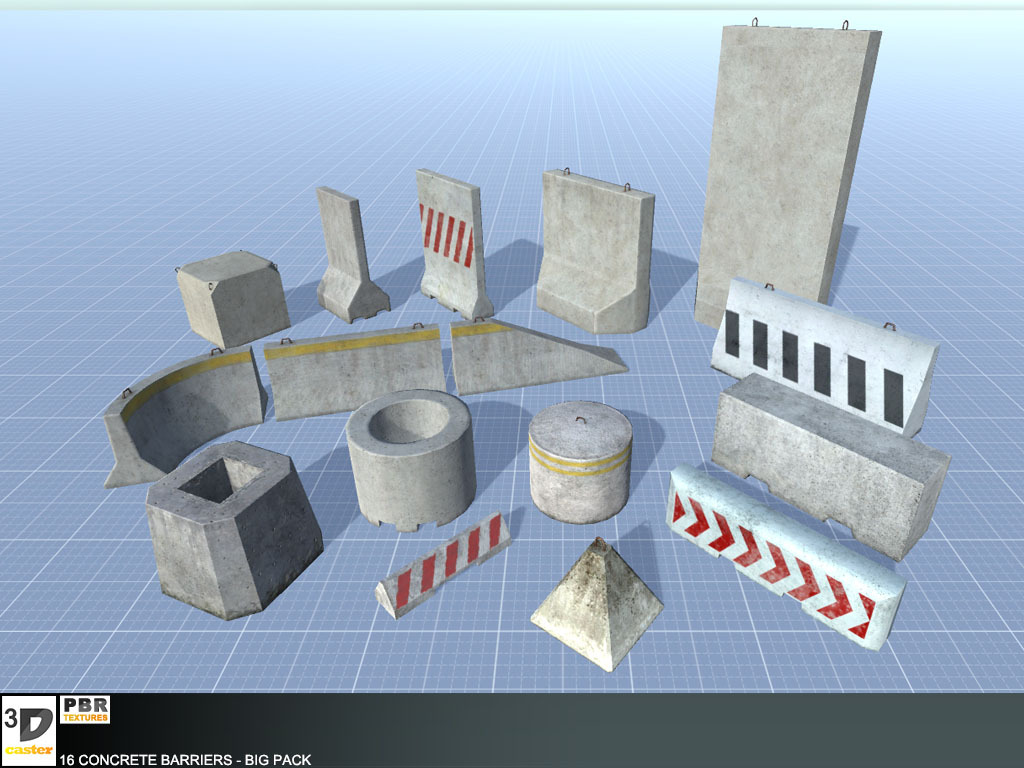Choose the solid cylinder with yellow stripes

[580, 460]
